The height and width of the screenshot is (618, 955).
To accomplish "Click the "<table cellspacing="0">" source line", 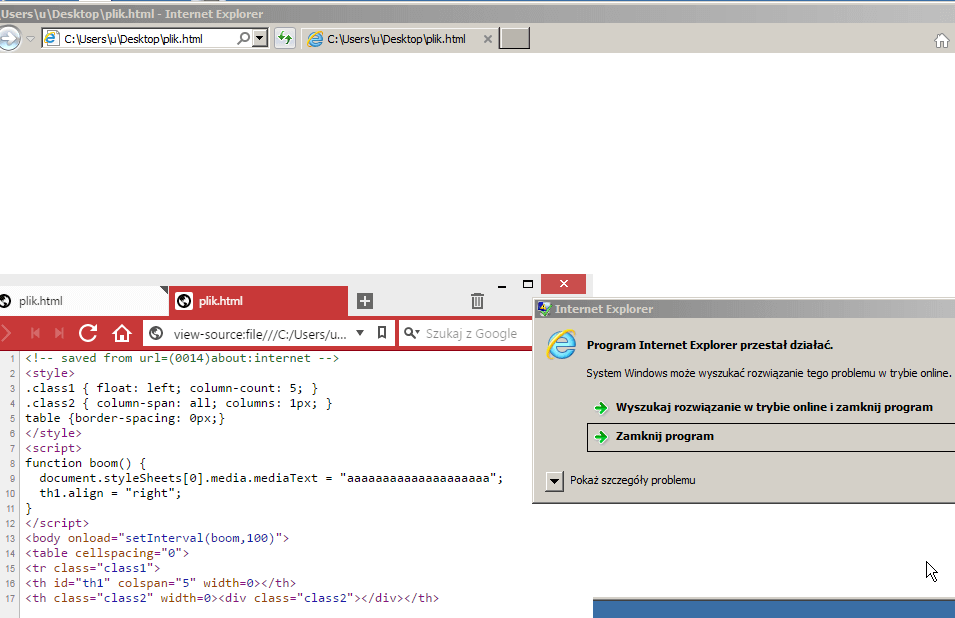I will pyautogui.click(x=107, y=553).
